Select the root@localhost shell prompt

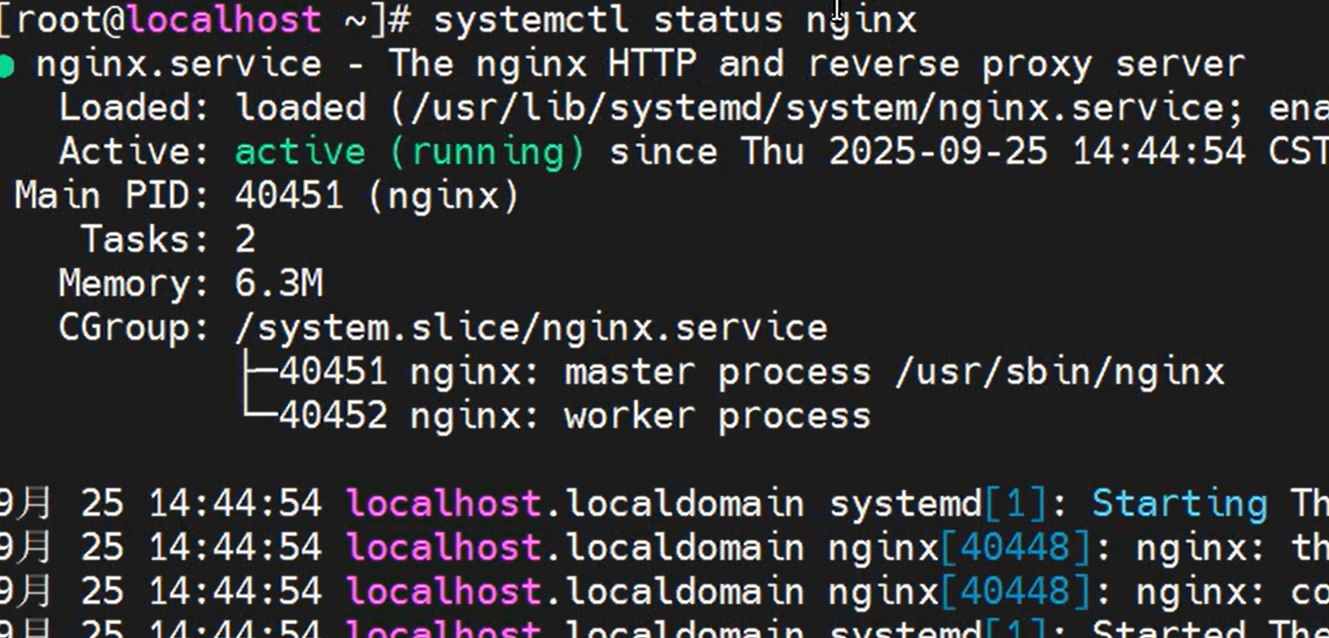208,20
